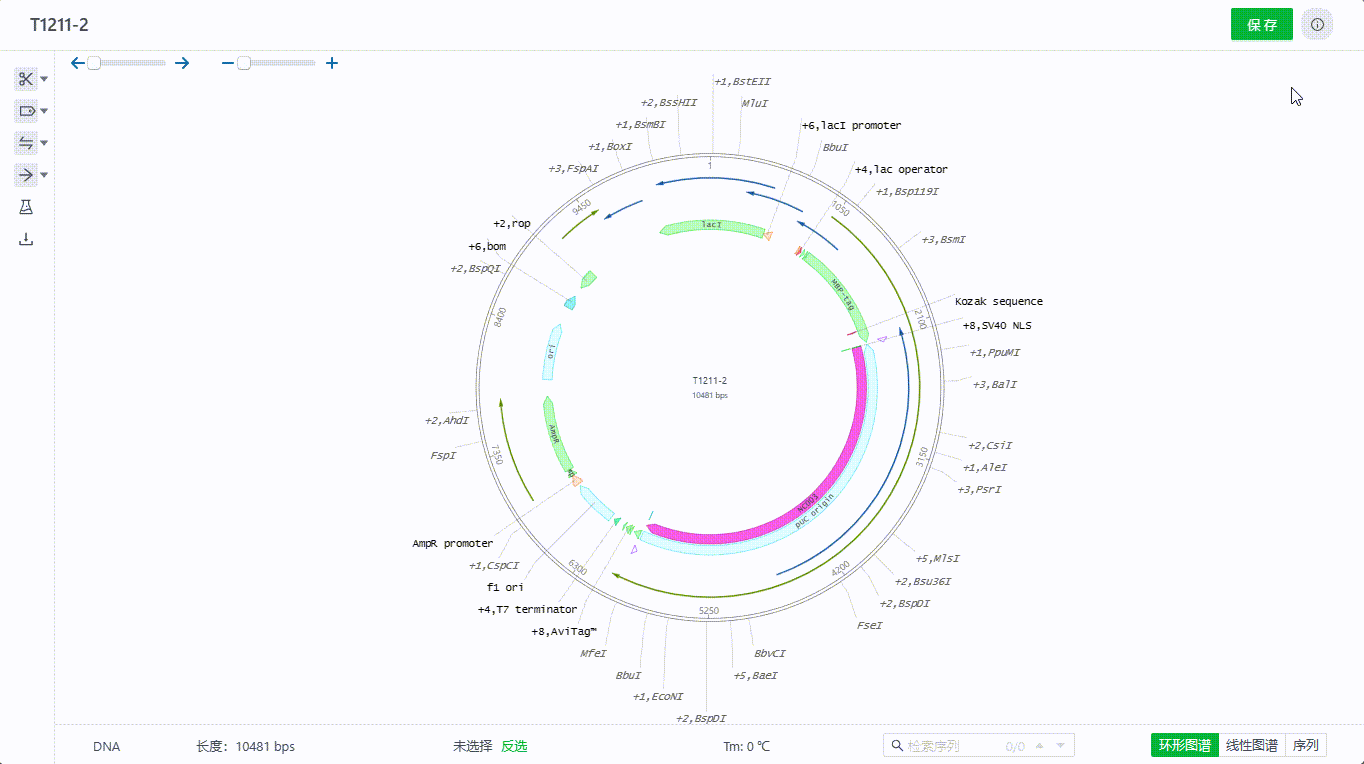
Task: Open the info icon beside save
Action: [x=1317, y=24]
